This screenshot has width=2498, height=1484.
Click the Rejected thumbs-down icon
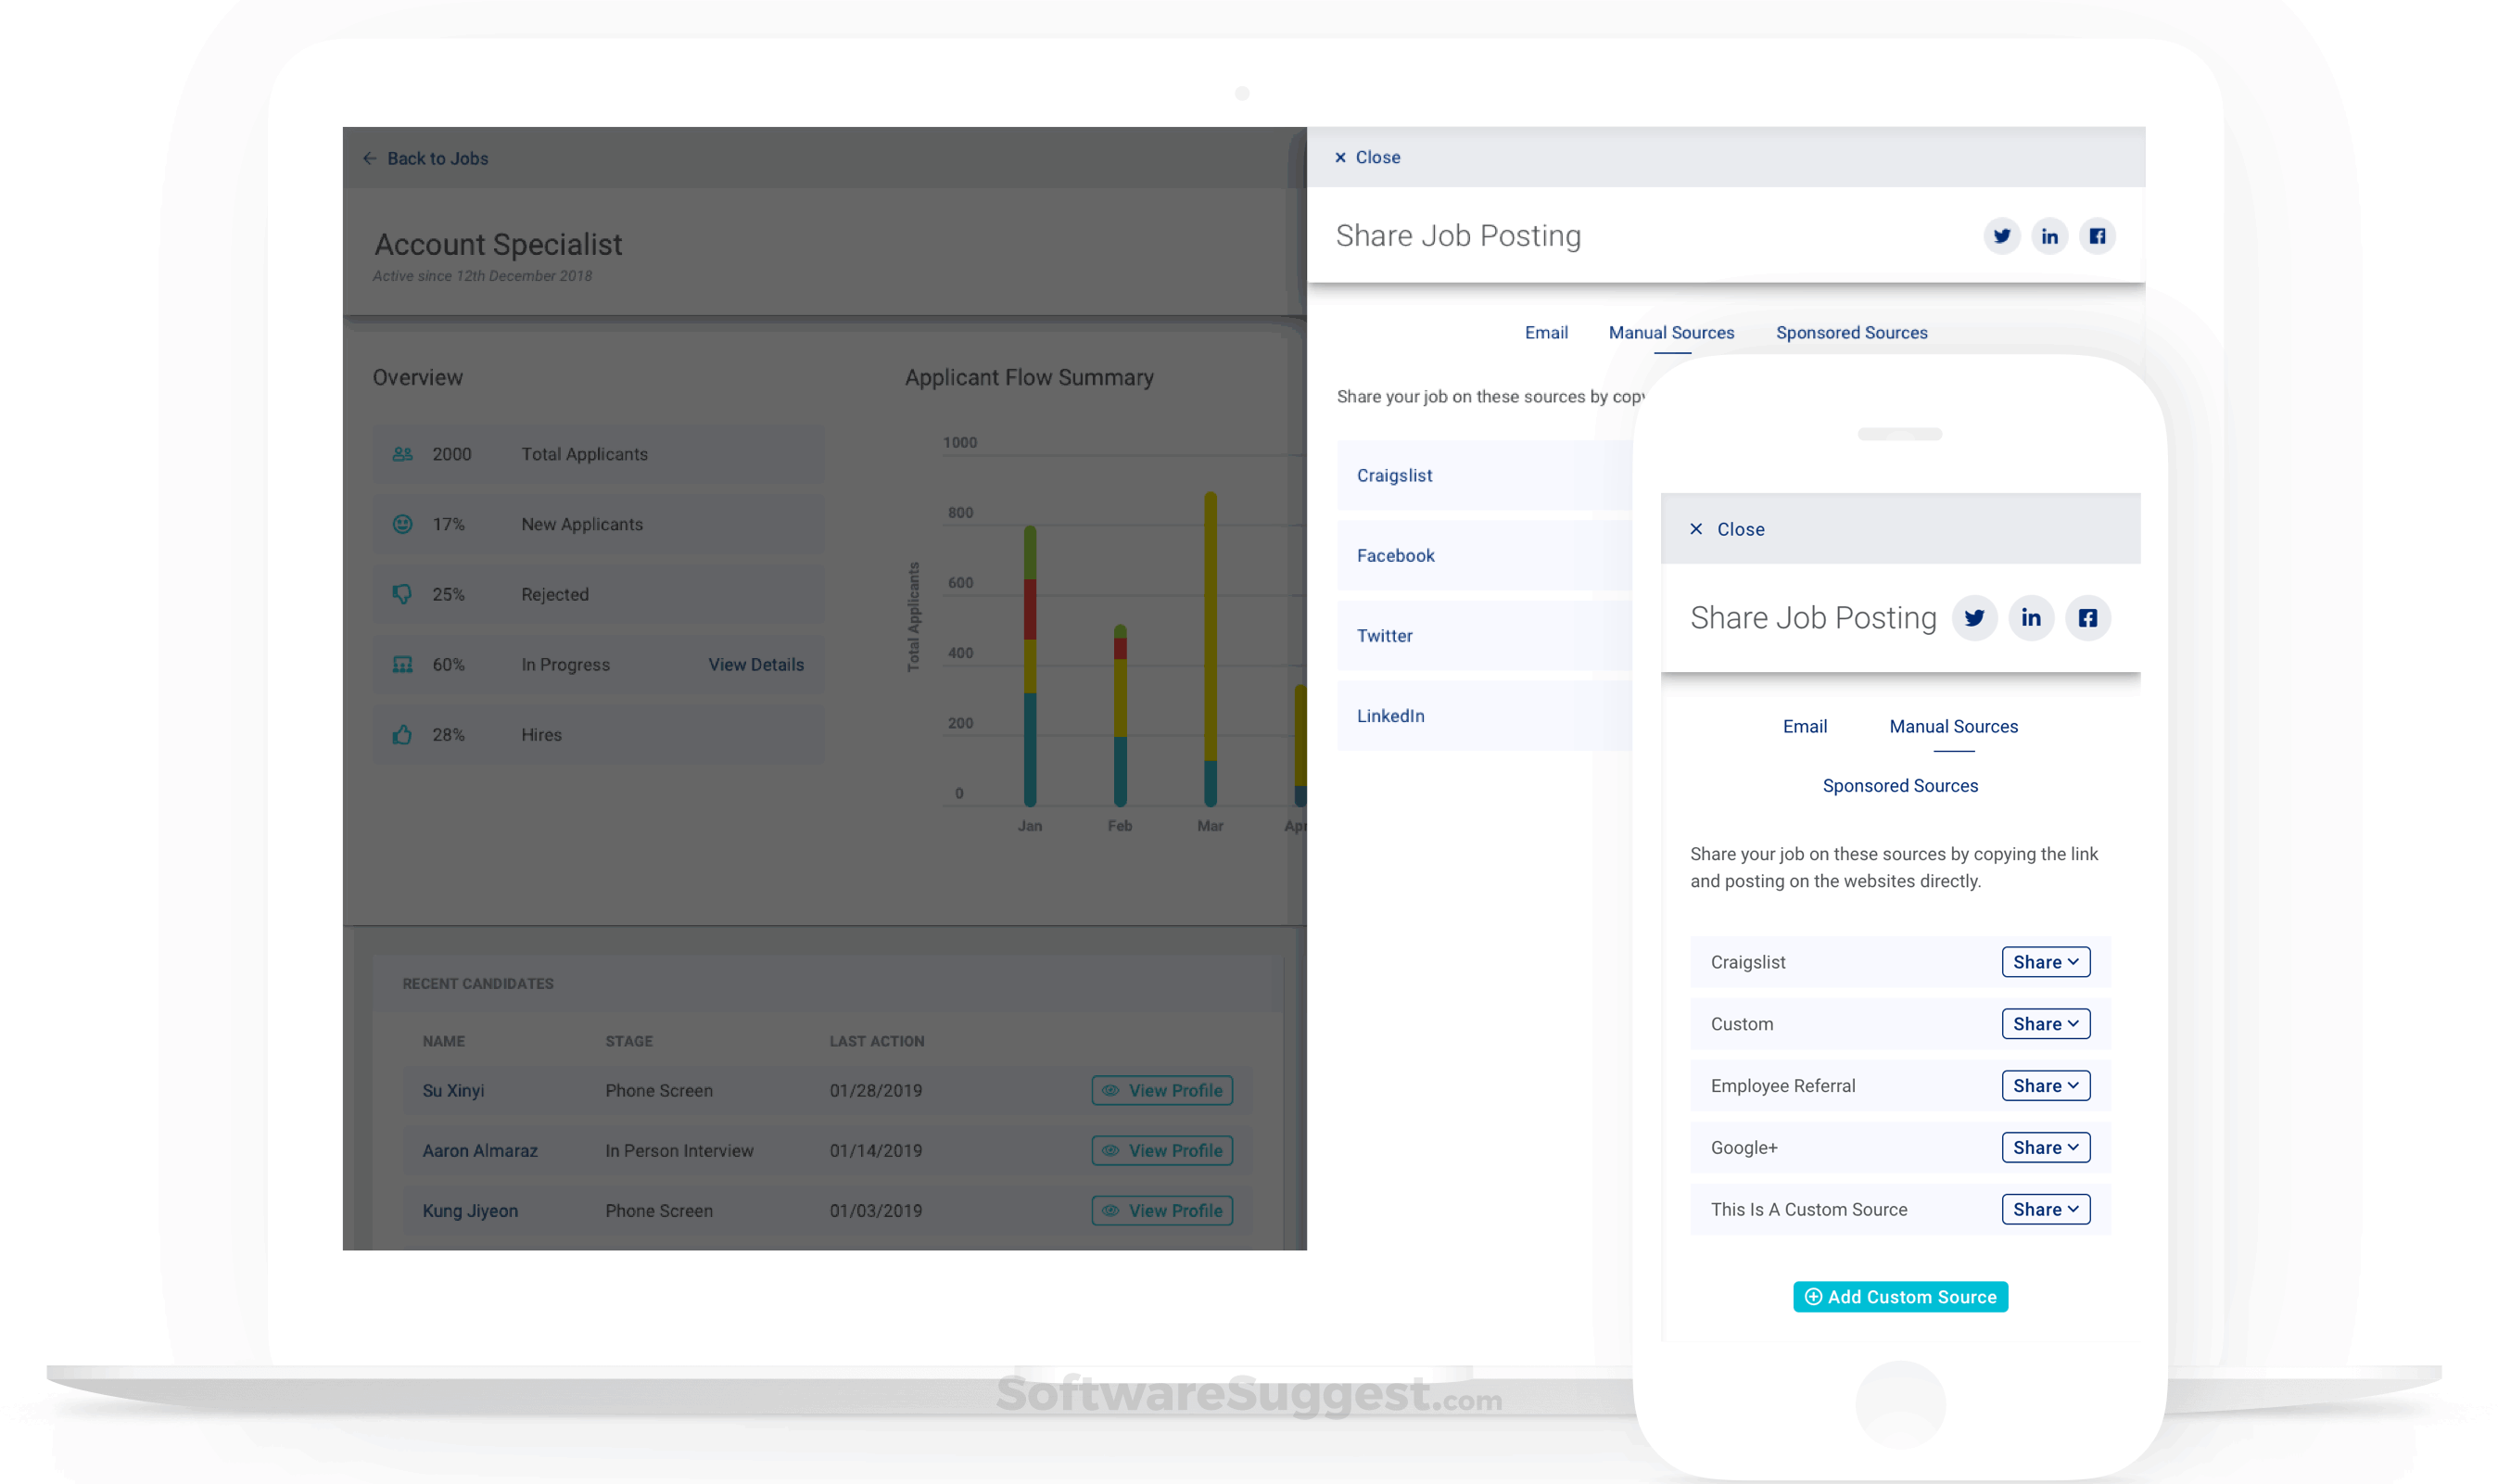point(402,594)
